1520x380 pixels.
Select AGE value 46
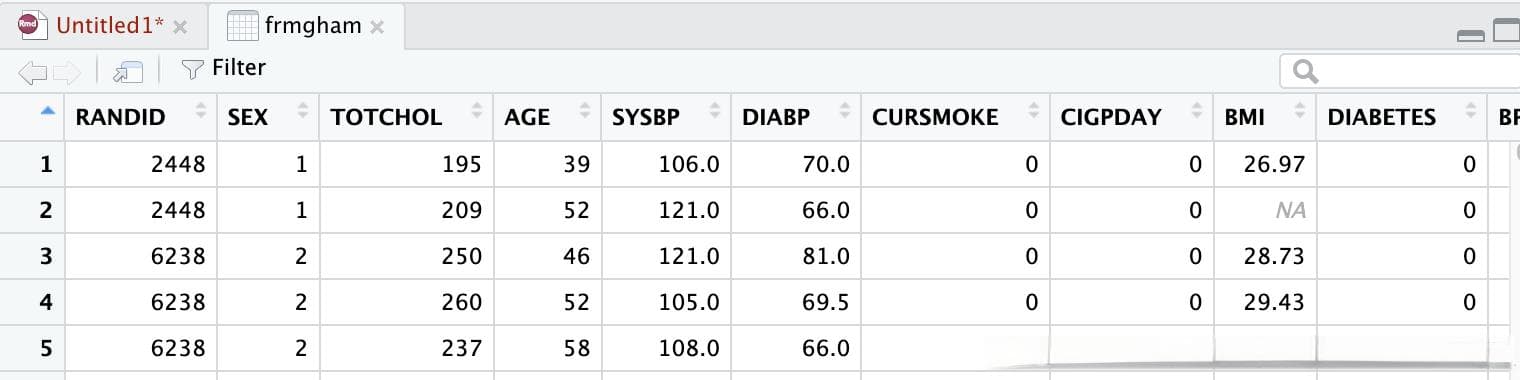coord(577,256)
